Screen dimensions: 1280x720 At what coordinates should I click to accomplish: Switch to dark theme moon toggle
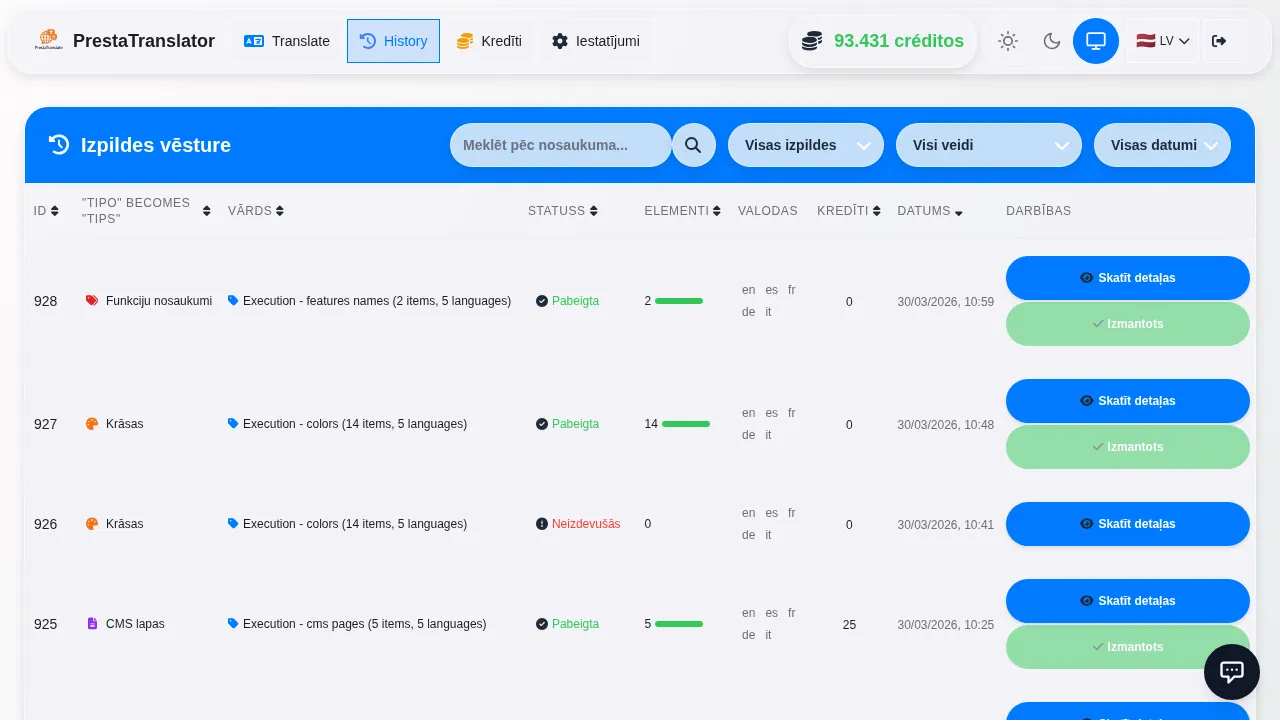1051,41
